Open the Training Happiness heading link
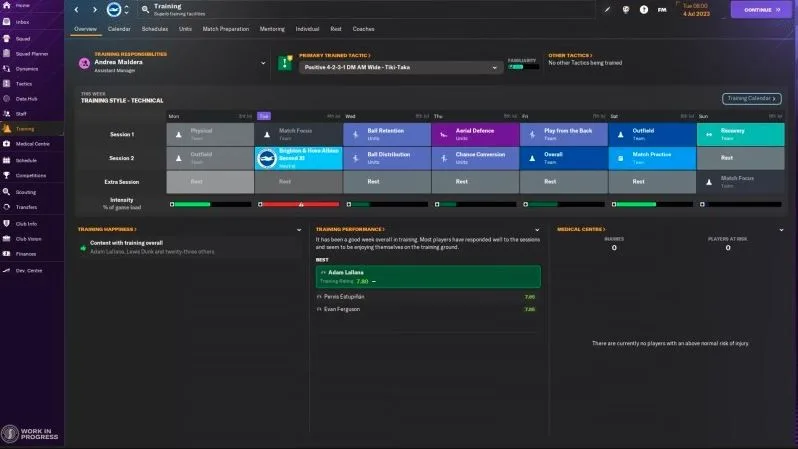Viewport: 798px width, 449px height. click(107, 229)
